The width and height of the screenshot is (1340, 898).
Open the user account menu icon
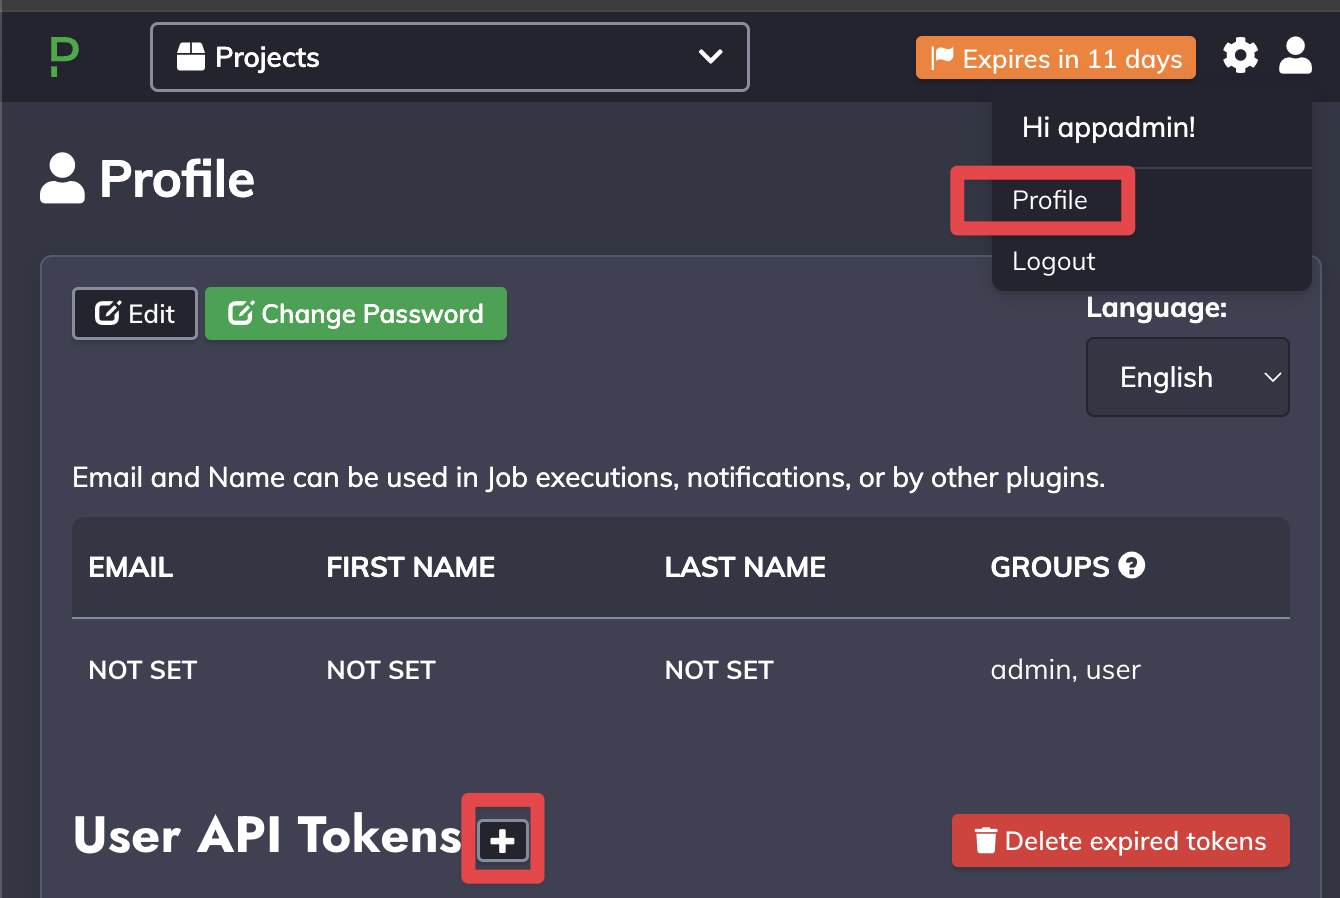coord(1295,55)
